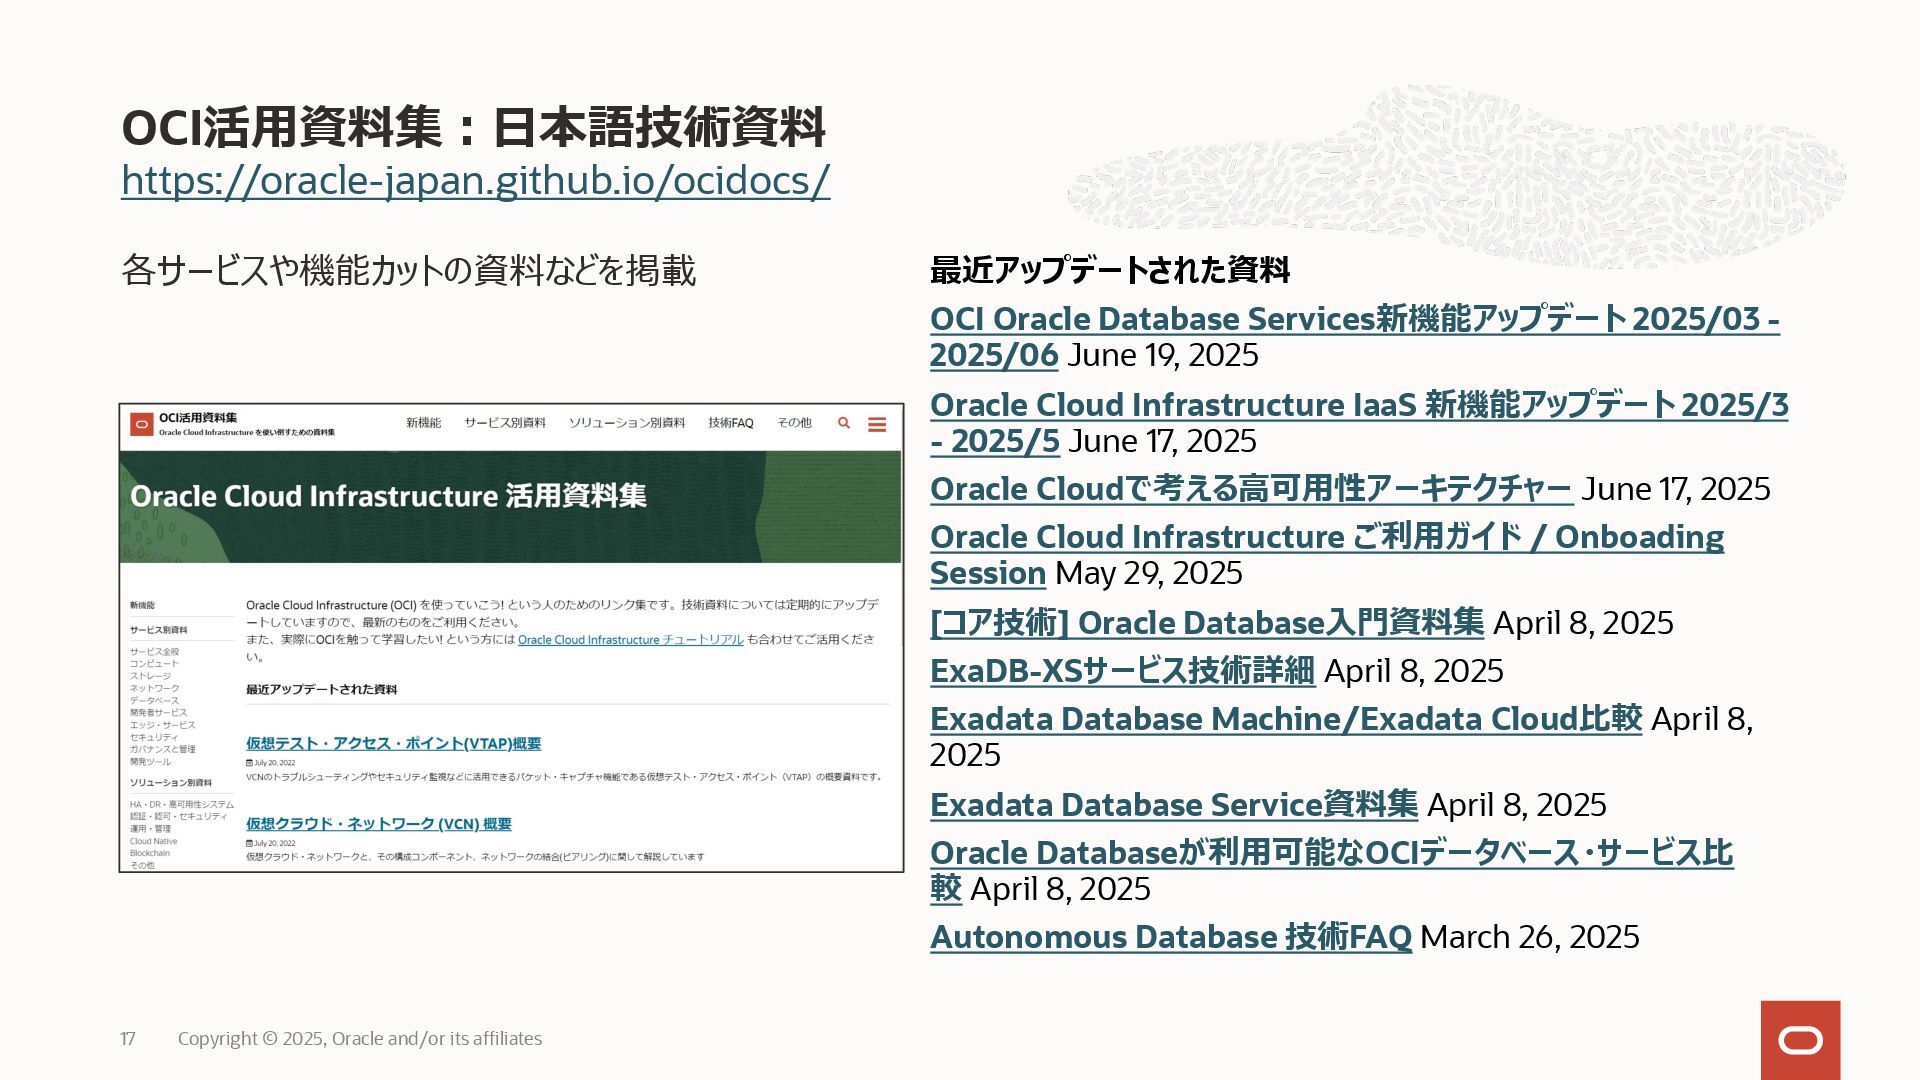This screenshot has height=1080, width=1920.
Task: Click the May 29, 2025 date text
Action: tap(1149, 573)
